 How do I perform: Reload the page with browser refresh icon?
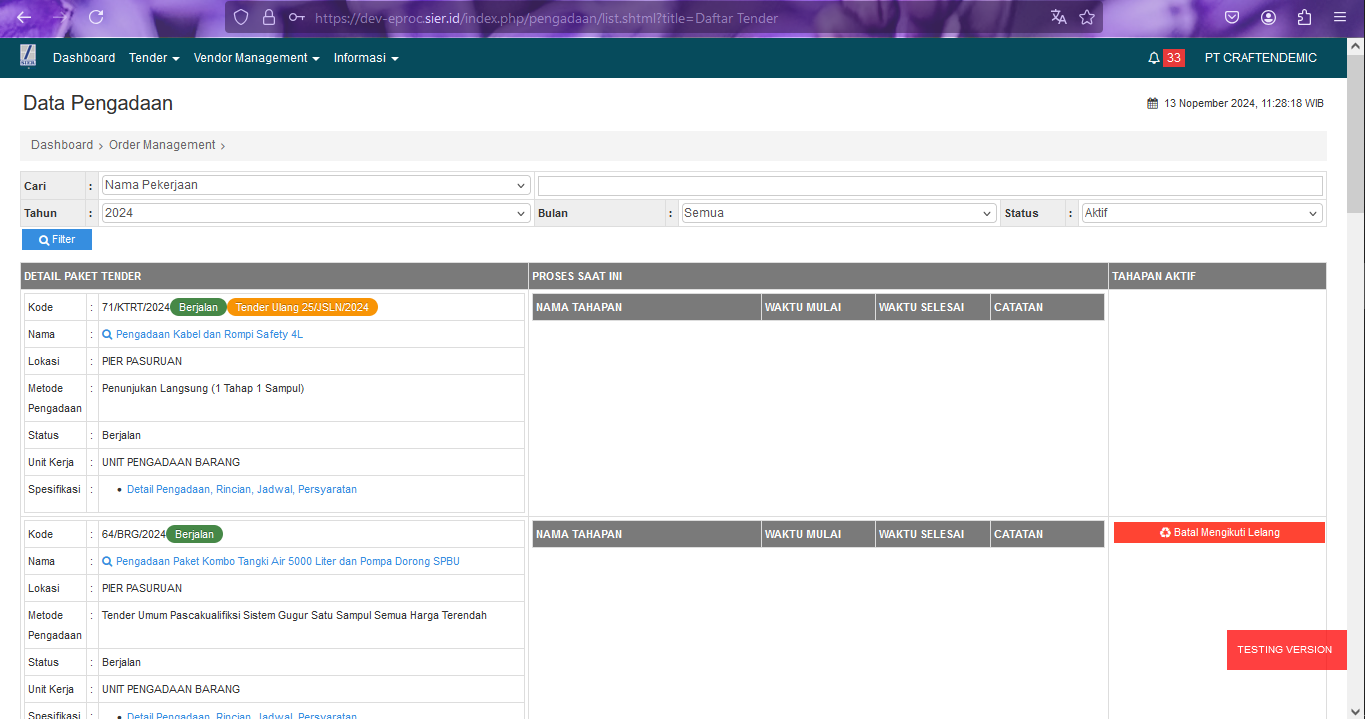pyautogui.click(x=96, y=17)
